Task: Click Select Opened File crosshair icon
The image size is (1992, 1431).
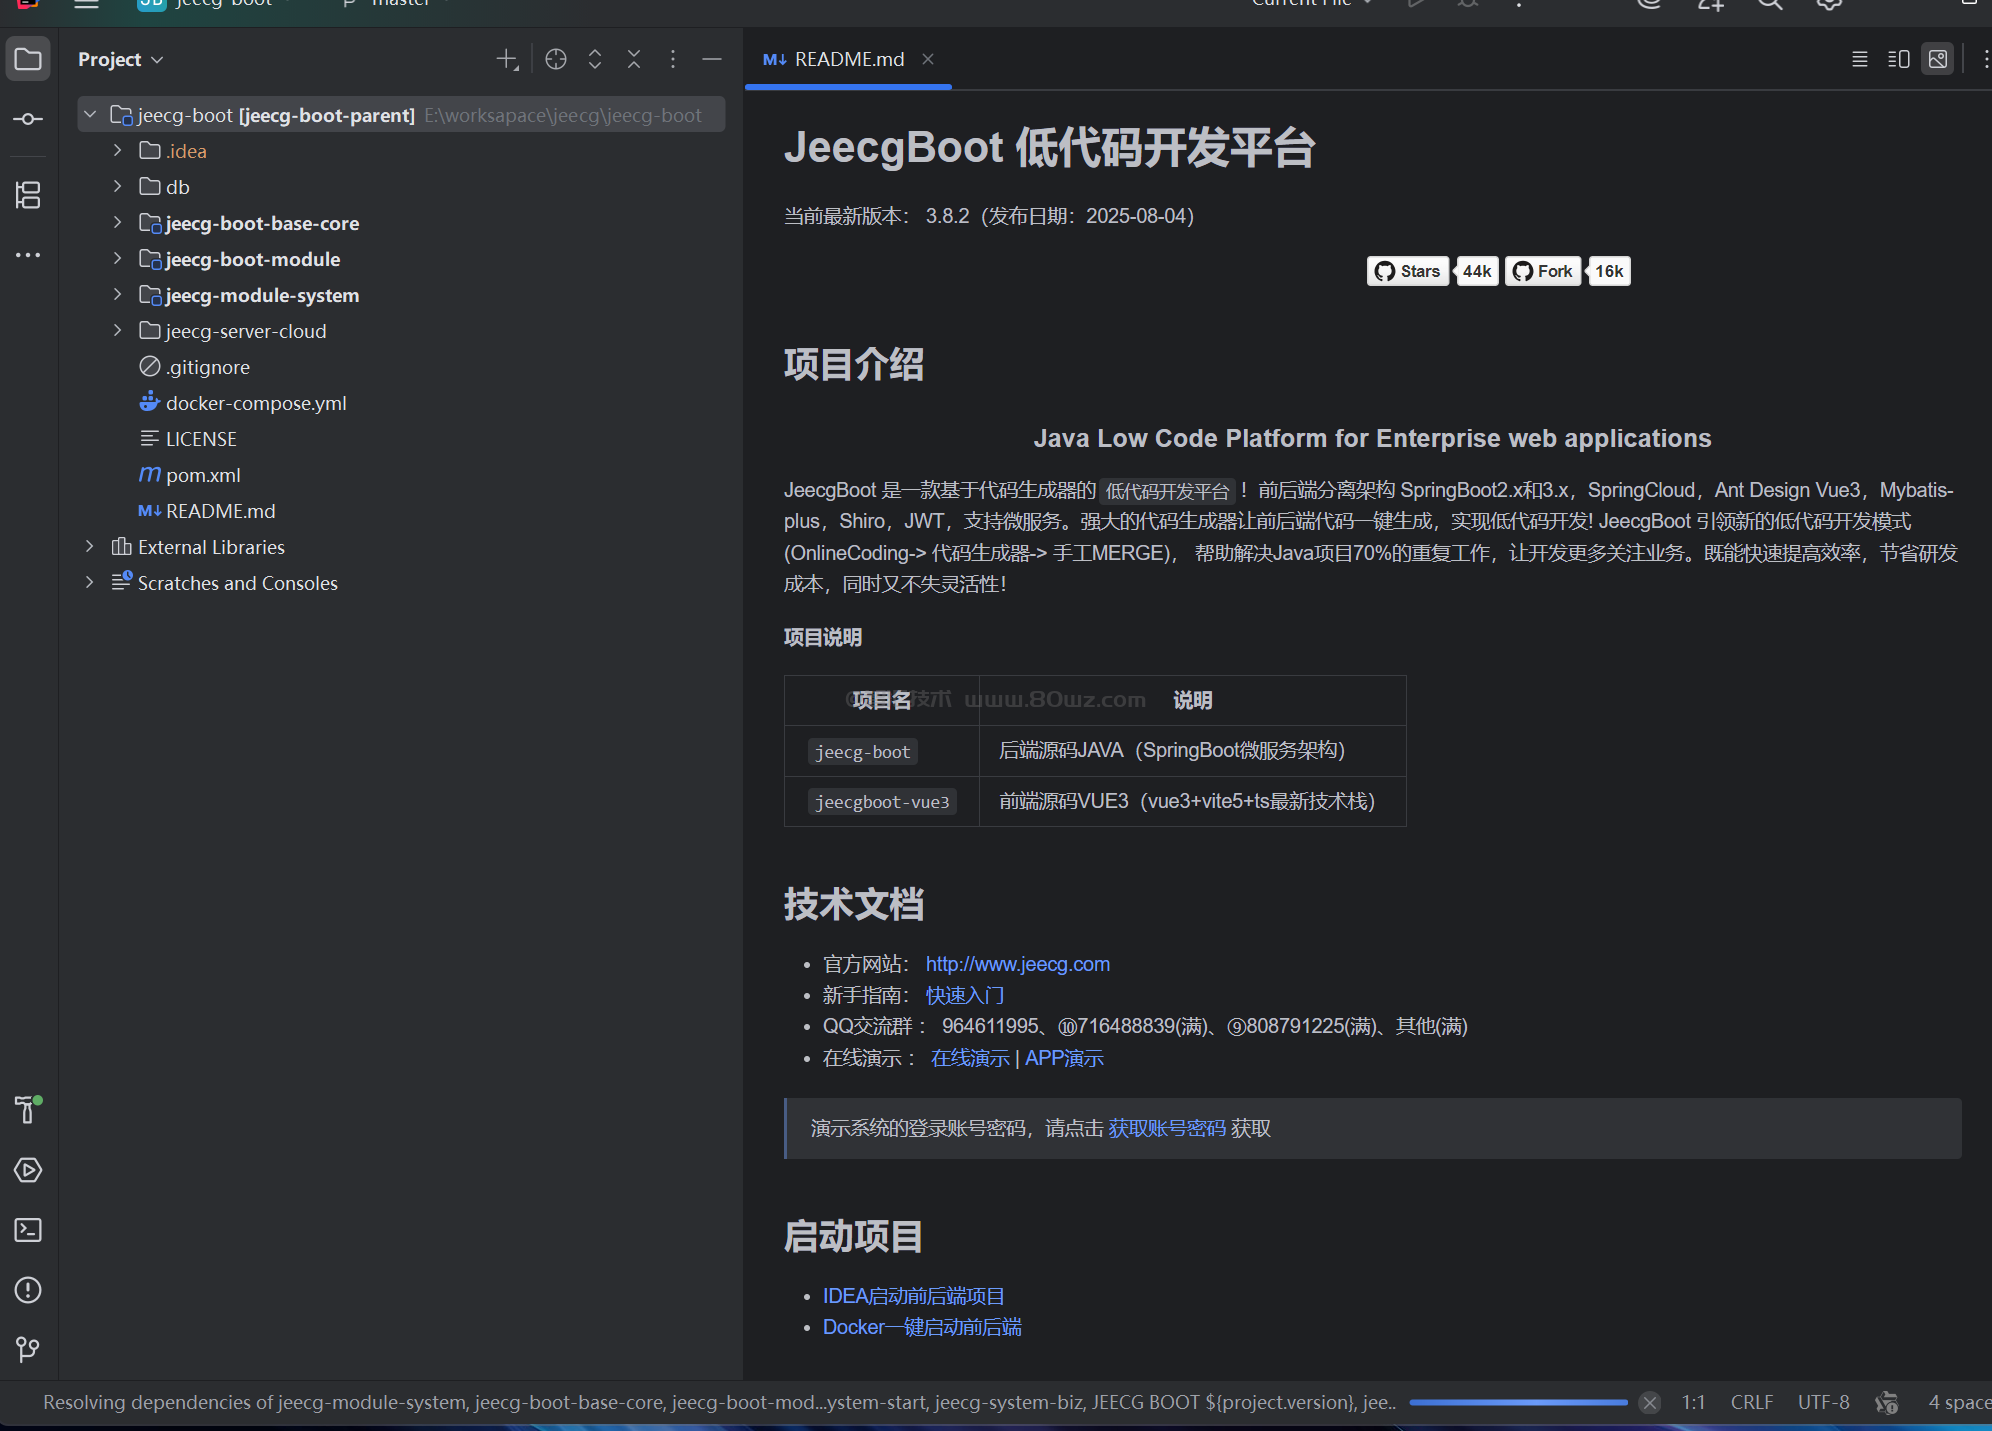Action: click(x=556, y=59)
